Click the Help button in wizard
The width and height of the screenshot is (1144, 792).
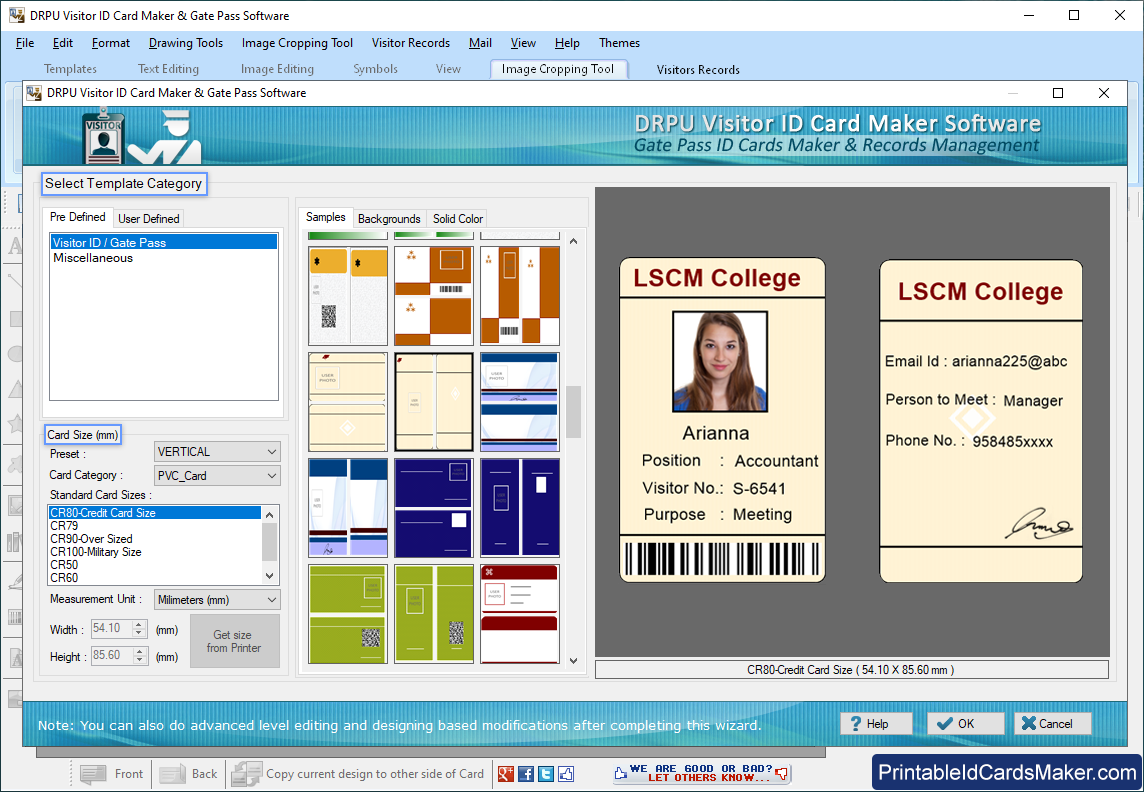876,723
